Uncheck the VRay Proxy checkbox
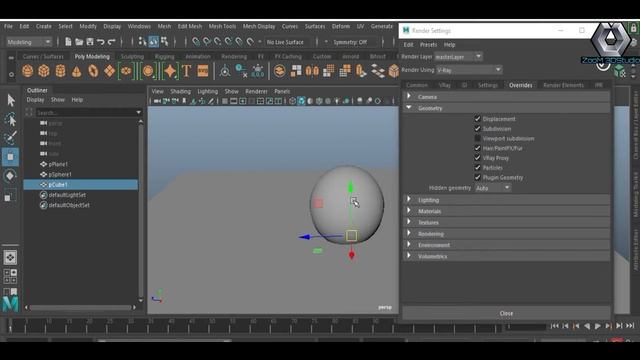 (477, 158)
